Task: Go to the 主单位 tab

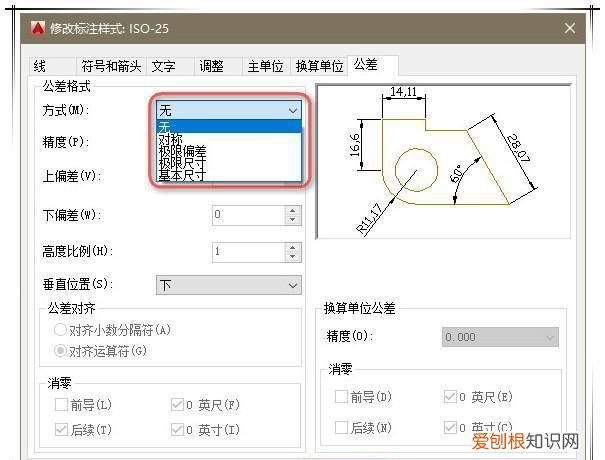Action: (265, 66)
